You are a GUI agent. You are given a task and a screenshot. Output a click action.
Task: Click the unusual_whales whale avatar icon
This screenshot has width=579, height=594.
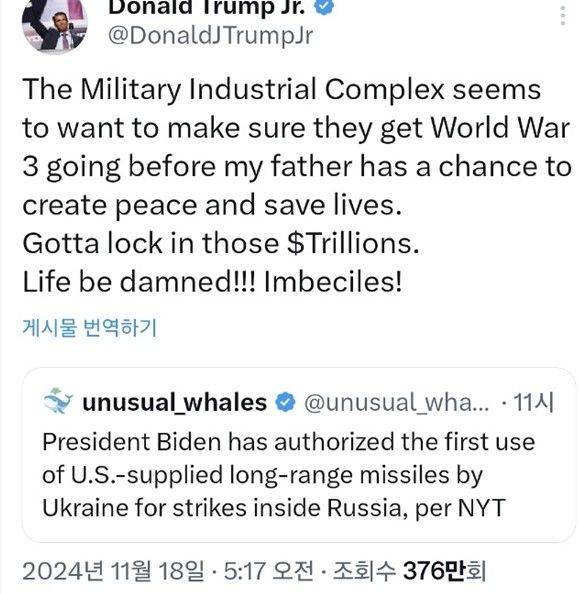tap(58, 401)
